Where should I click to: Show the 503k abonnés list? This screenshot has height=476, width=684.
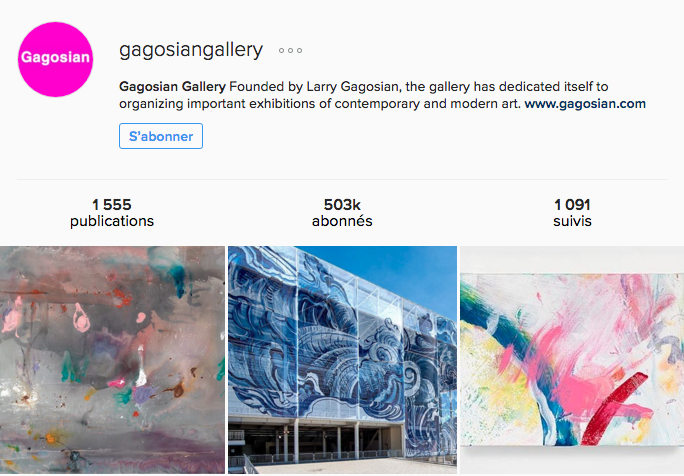point(342,213)
